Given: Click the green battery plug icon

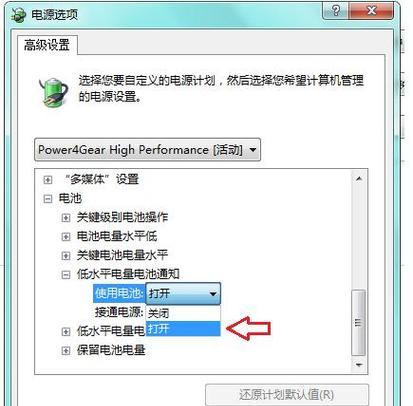Looking at the screenshot, I should (53, 92).
